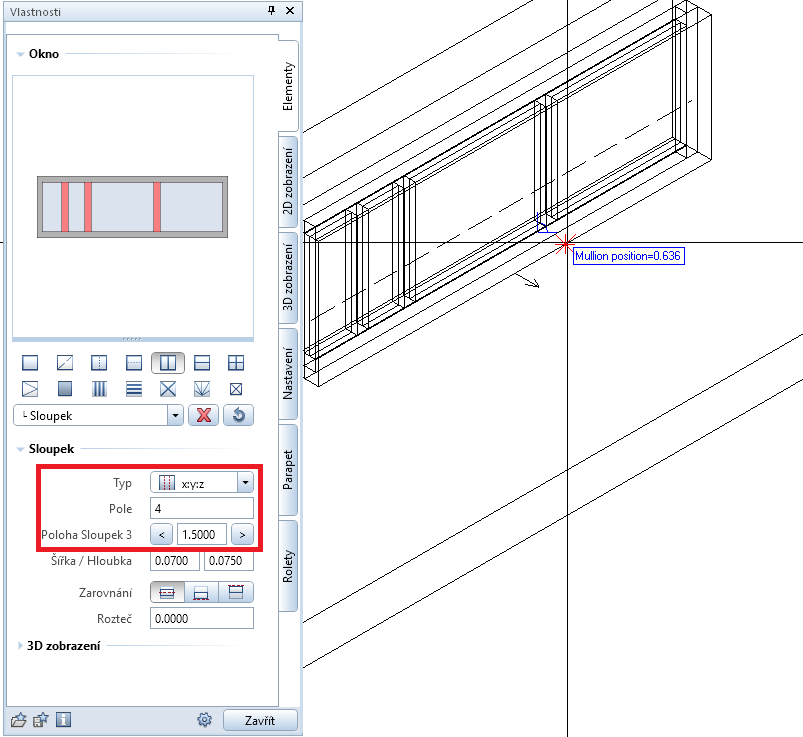This screenshot has width=803, height=737.
Task: Close the Vlastnosti panel
Action: pos(290,11)
